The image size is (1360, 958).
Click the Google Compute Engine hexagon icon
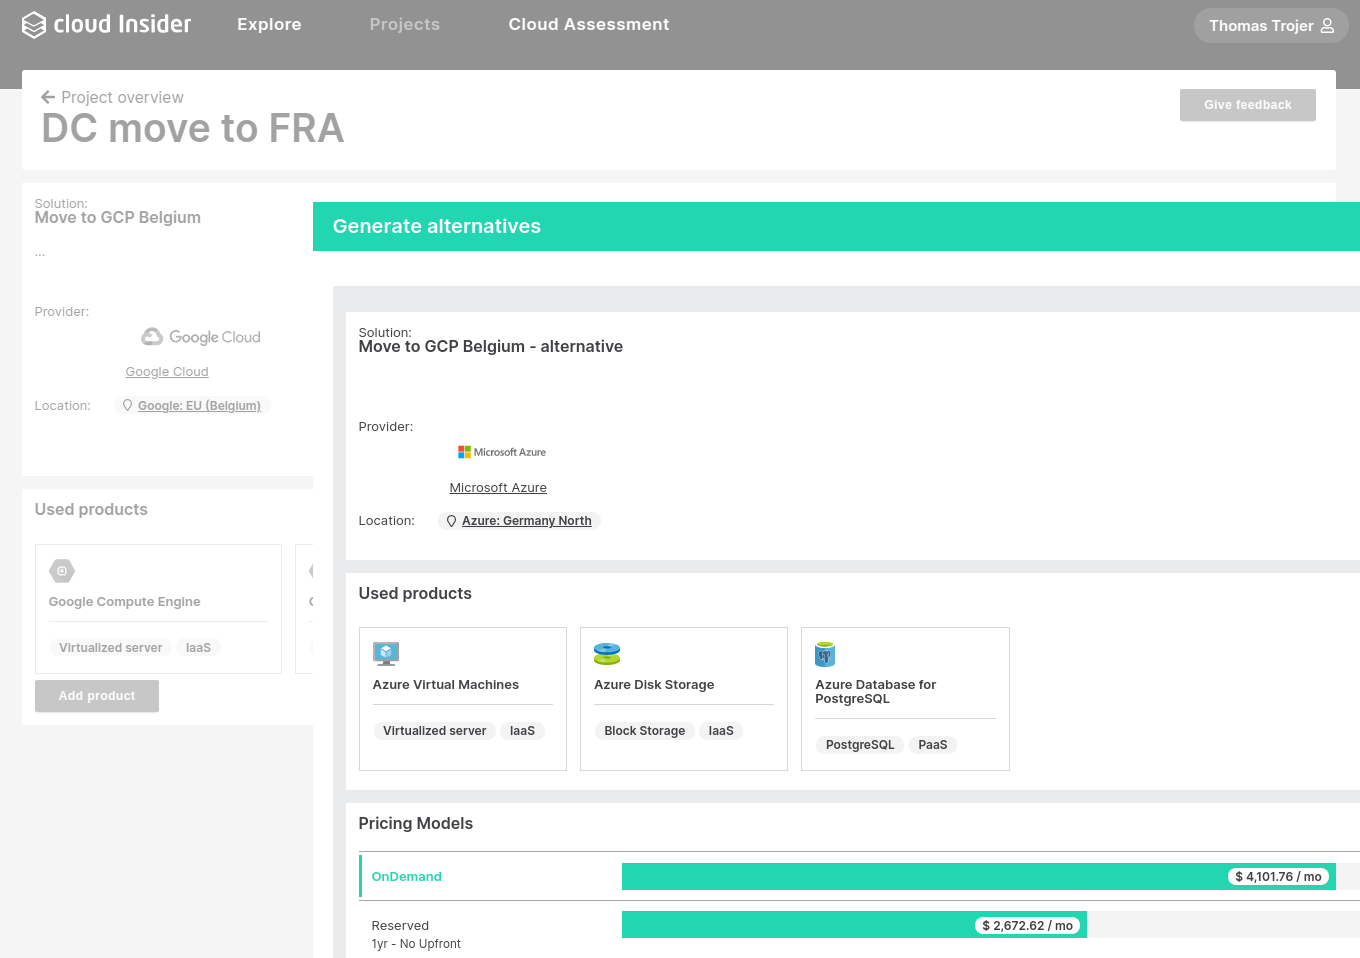tap(62, 571)
